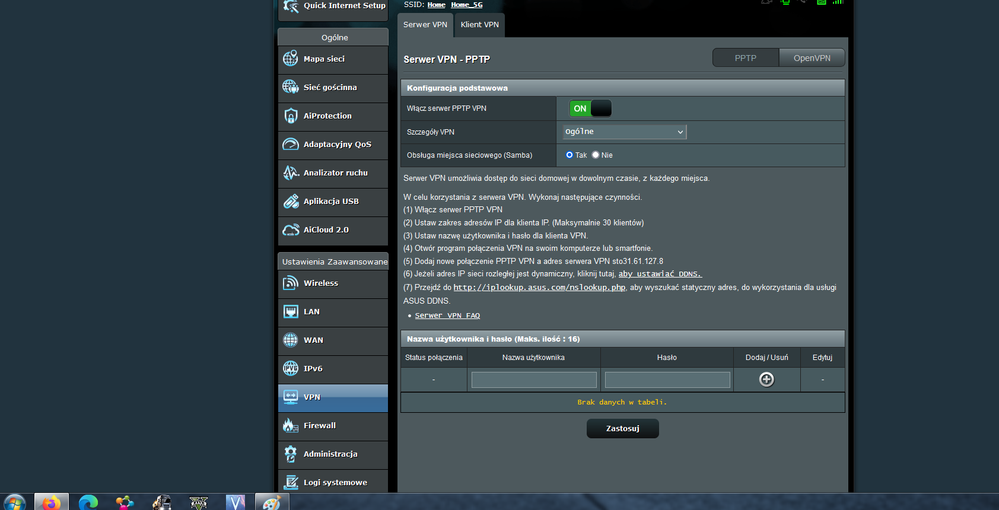Open Sieć gościnna settings
The width and height of the screenshot is (999, 510).
(x=332, y=87)
